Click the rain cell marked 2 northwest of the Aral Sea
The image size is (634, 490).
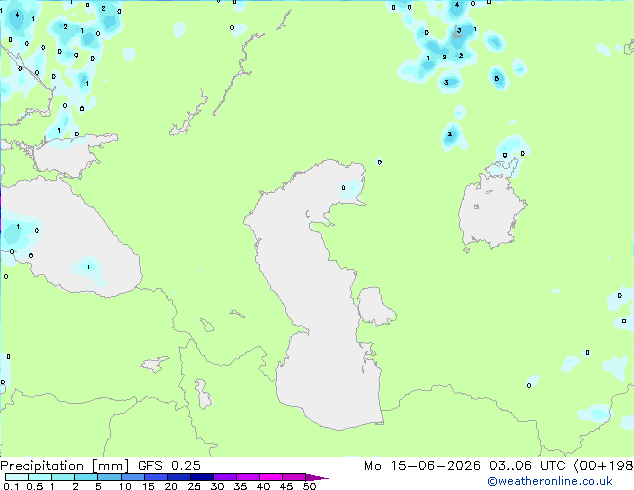450,134
